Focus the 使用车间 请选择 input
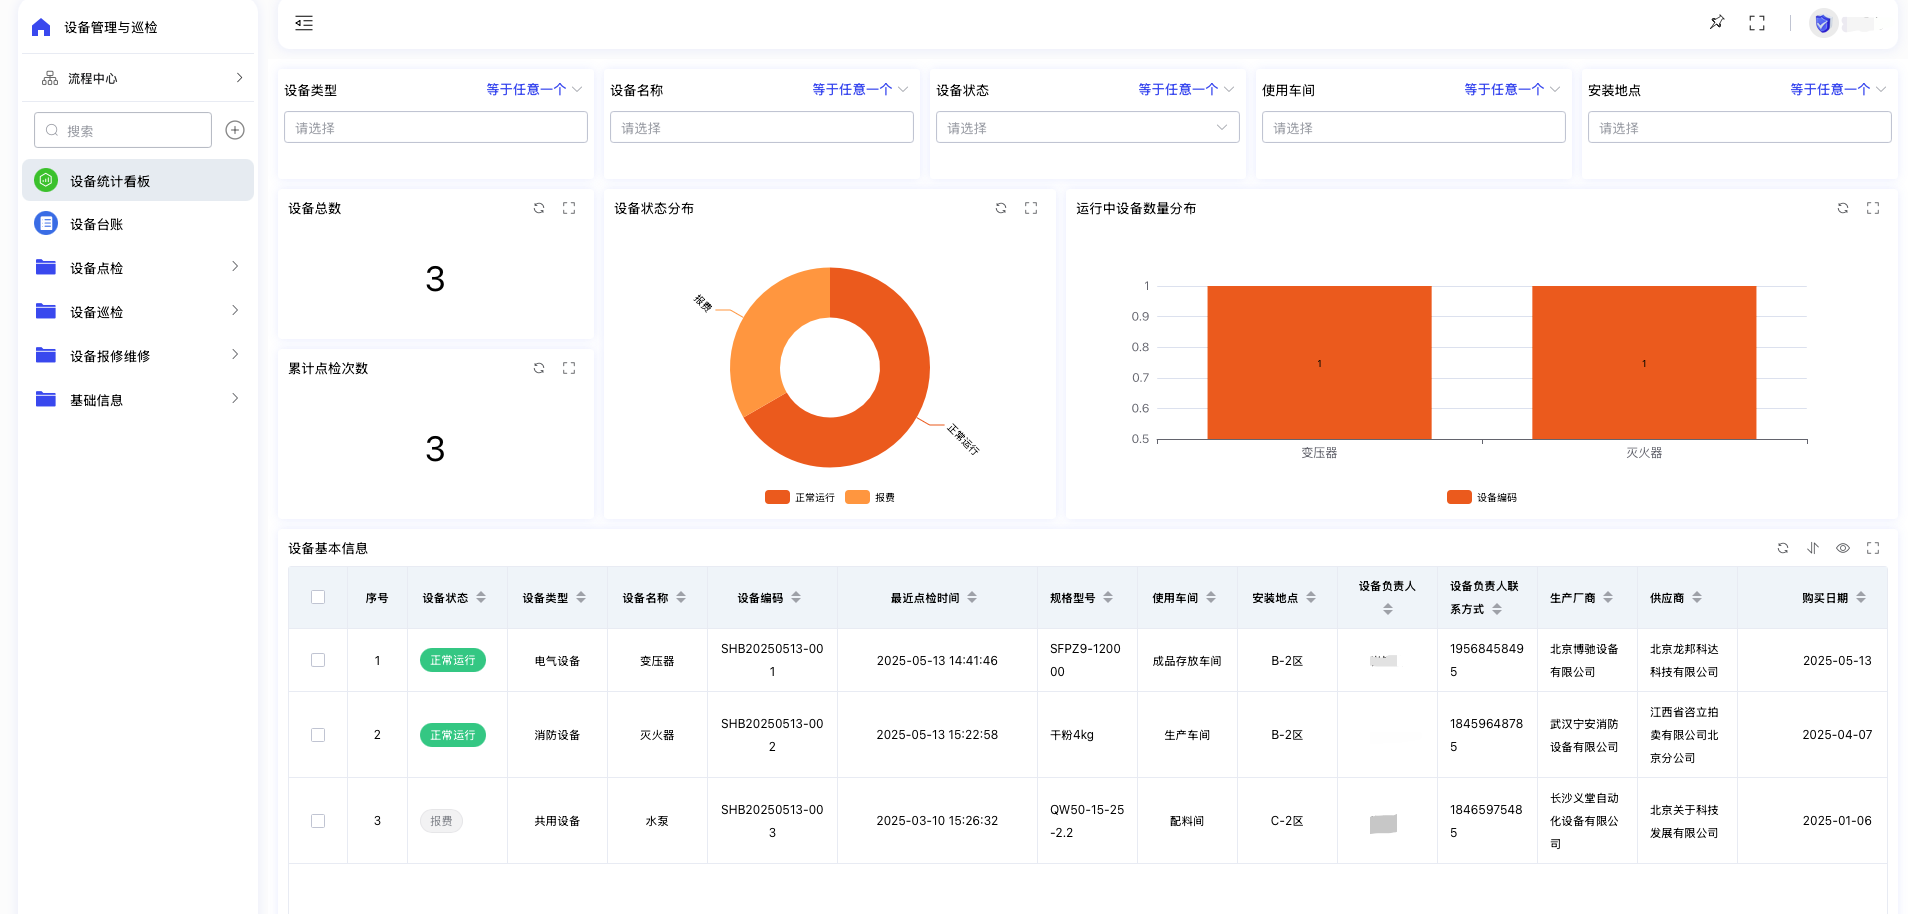Viewport: 1908px width, 914px height. (x=1414, y=127)
